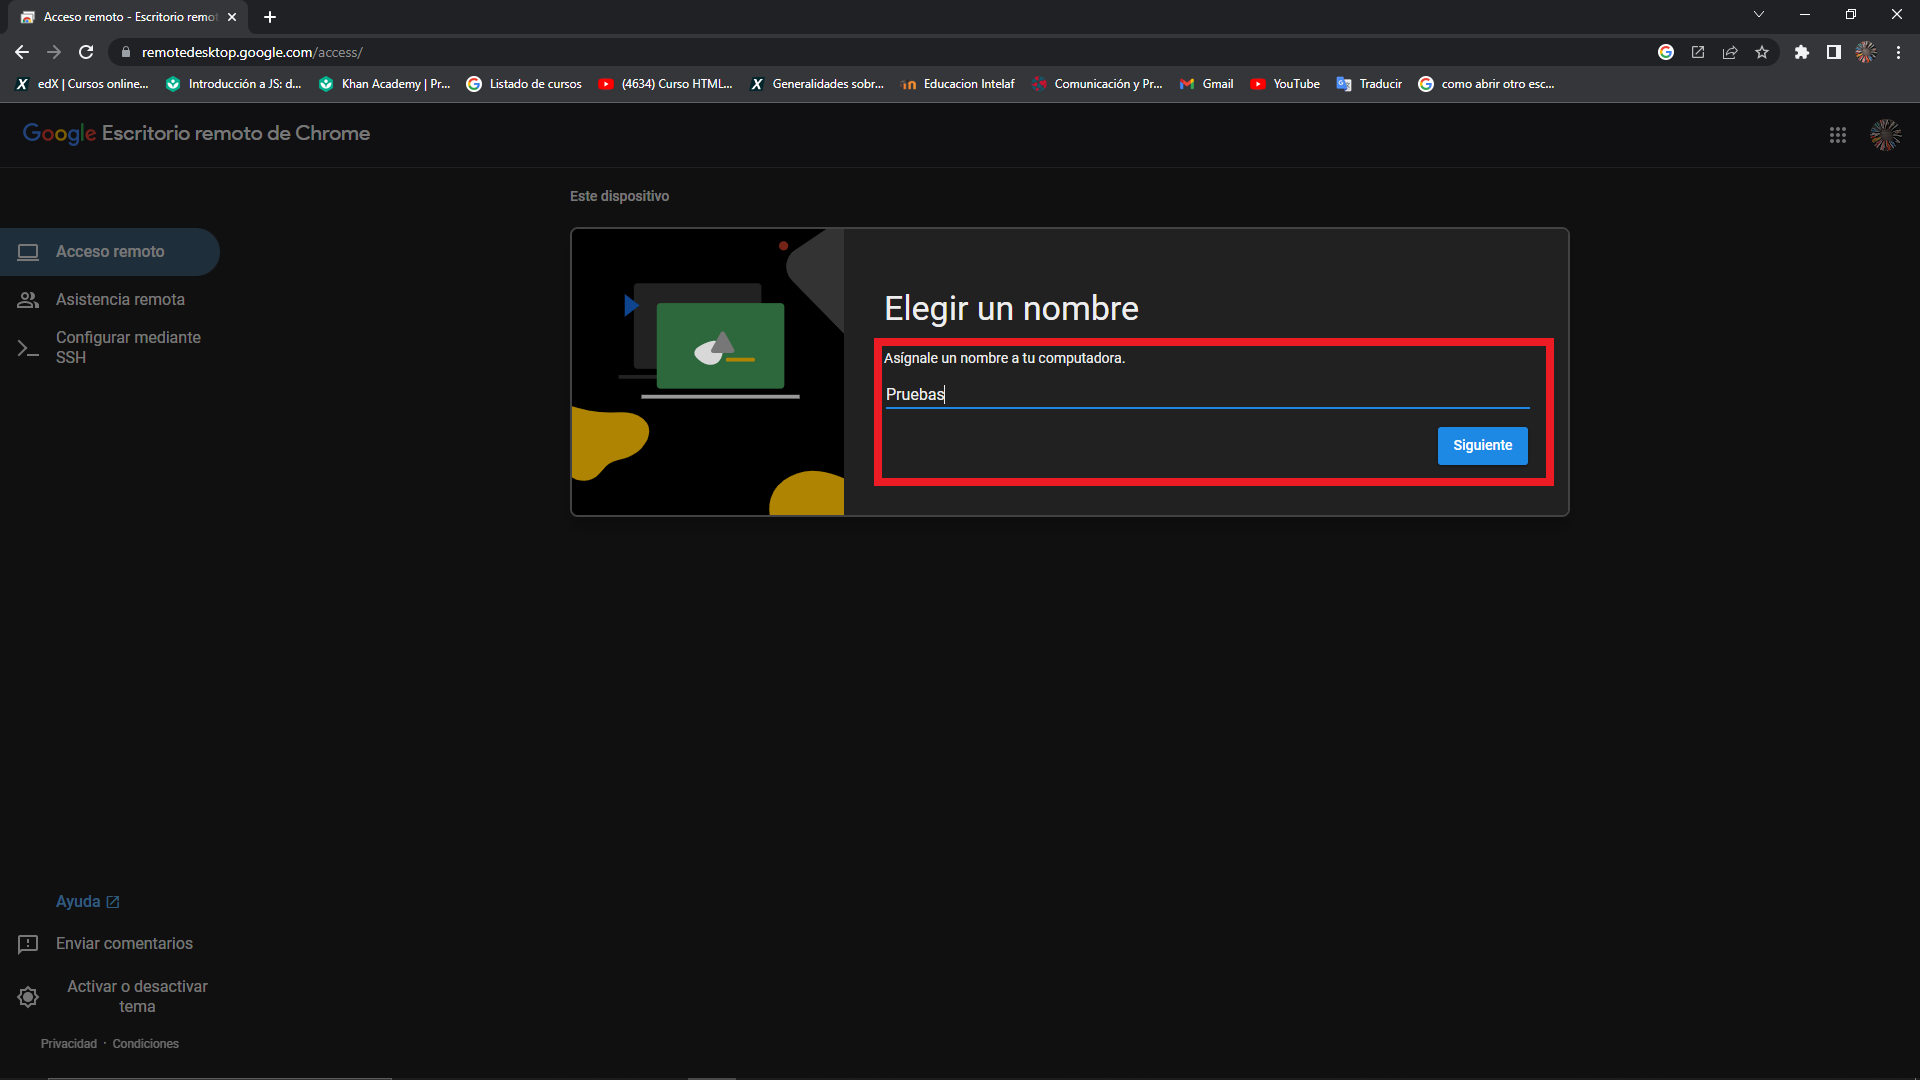Image resolution: width=1920 pixels, height=1080 pixels.
Task: Open Chrome side panel icon
Action: click(x=1833, y=52)
